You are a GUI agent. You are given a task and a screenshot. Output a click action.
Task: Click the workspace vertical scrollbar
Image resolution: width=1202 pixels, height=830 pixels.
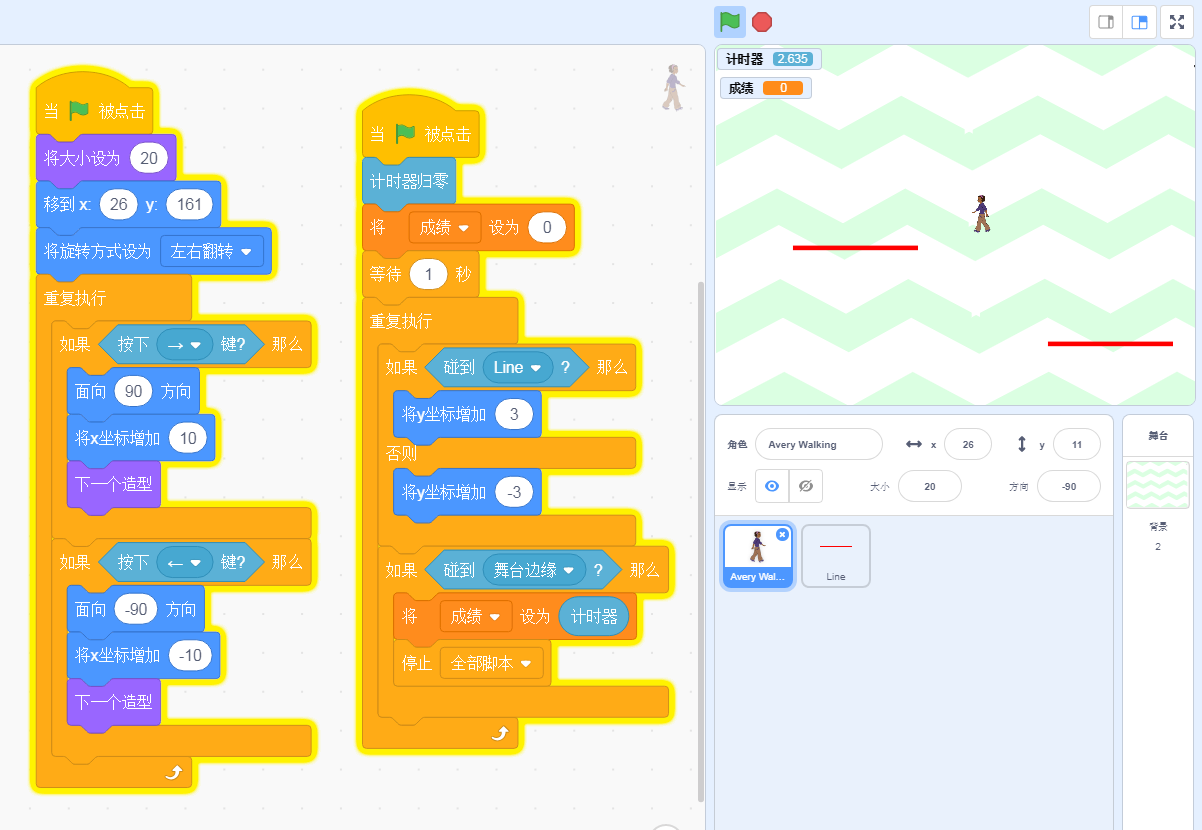tap(700, 540)
